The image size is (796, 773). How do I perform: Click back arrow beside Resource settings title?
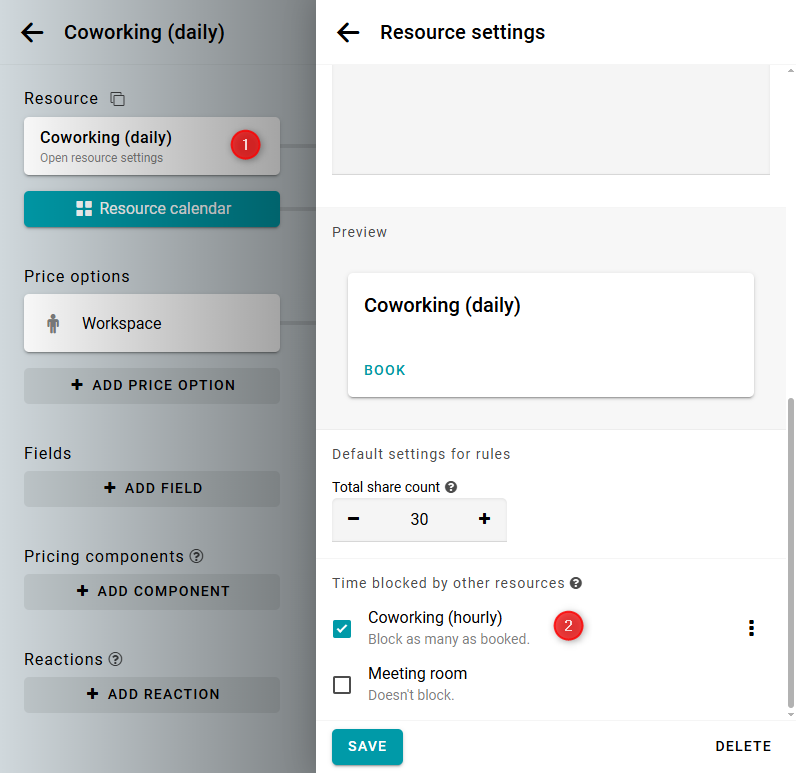(x=348, y=32)
